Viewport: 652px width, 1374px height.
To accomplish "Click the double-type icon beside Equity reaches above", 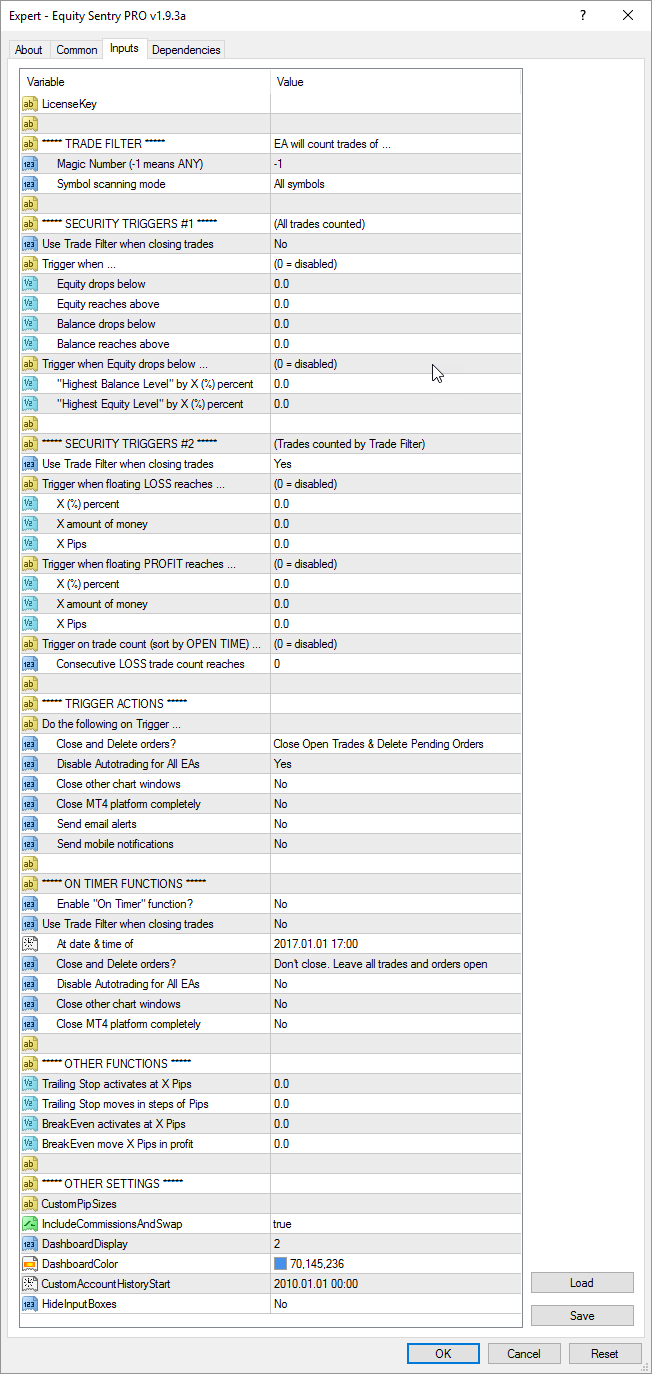I will click(x=29, y=304).
